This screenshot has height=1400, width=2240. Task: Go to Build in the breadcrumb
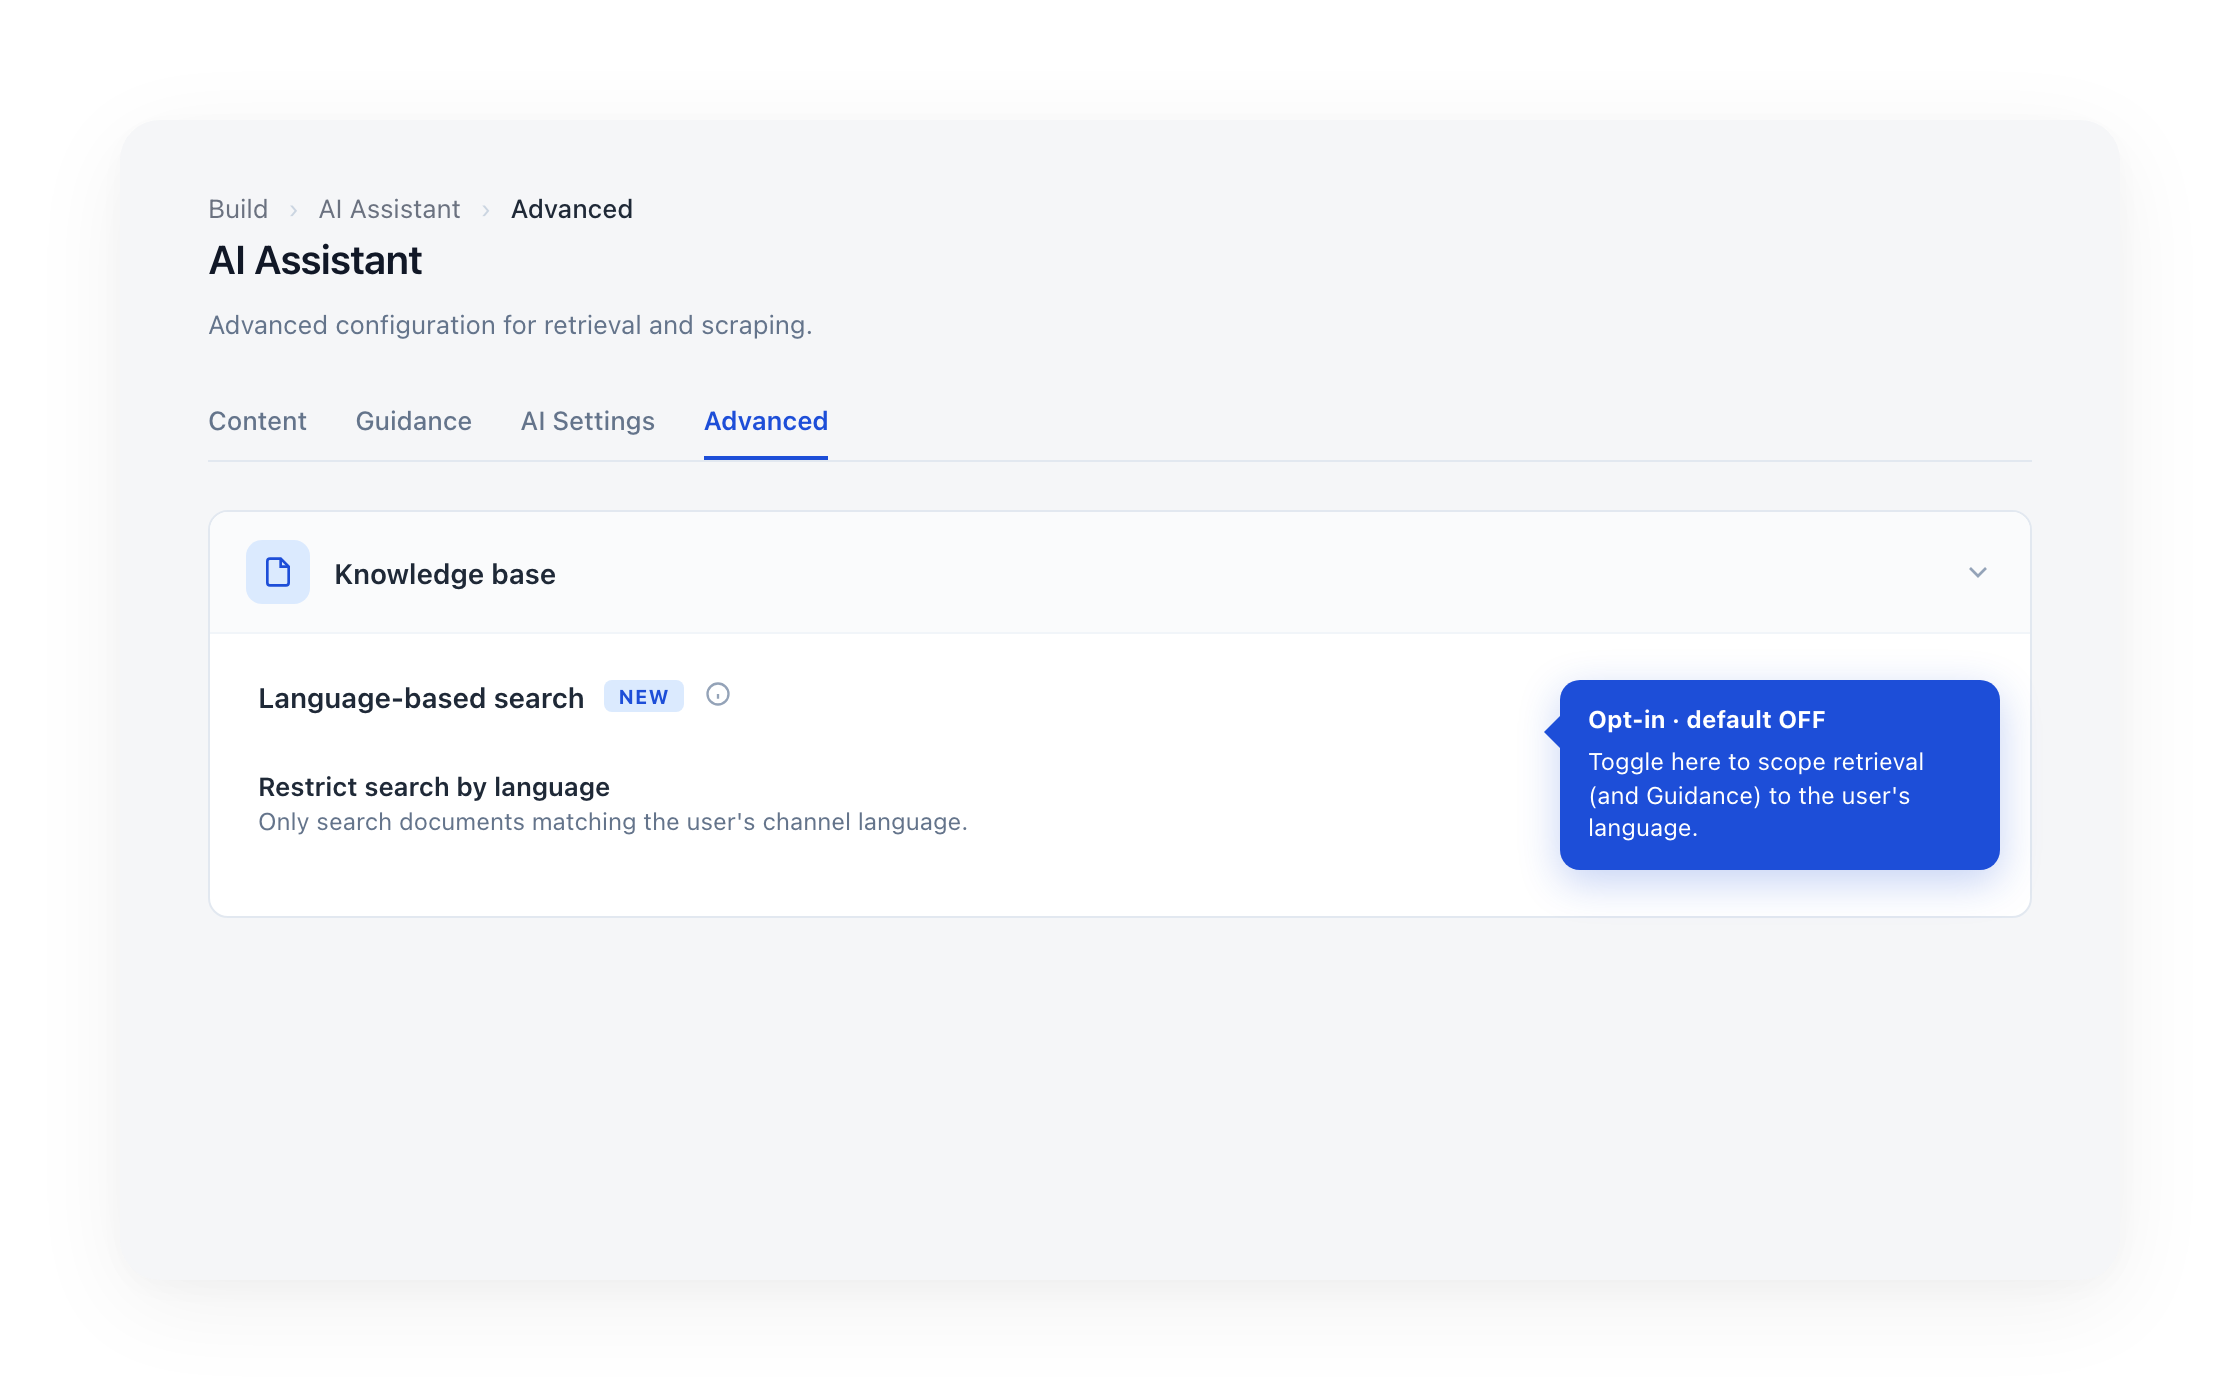click(238, 209)
